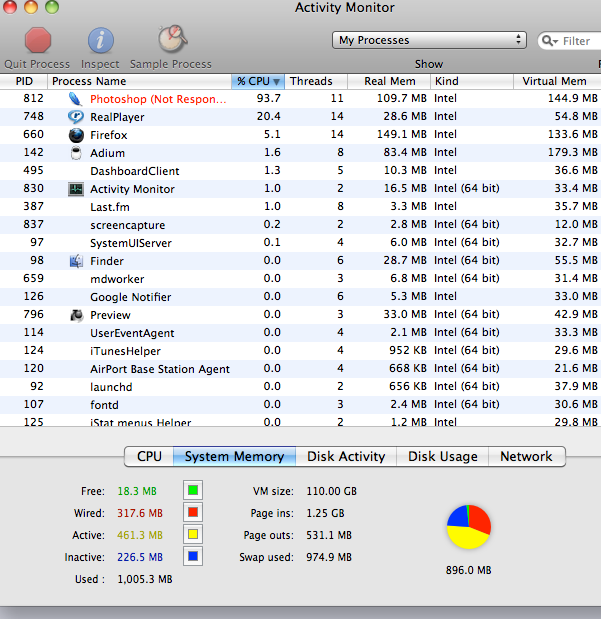Select the Preview process name

tap(110, 315)
